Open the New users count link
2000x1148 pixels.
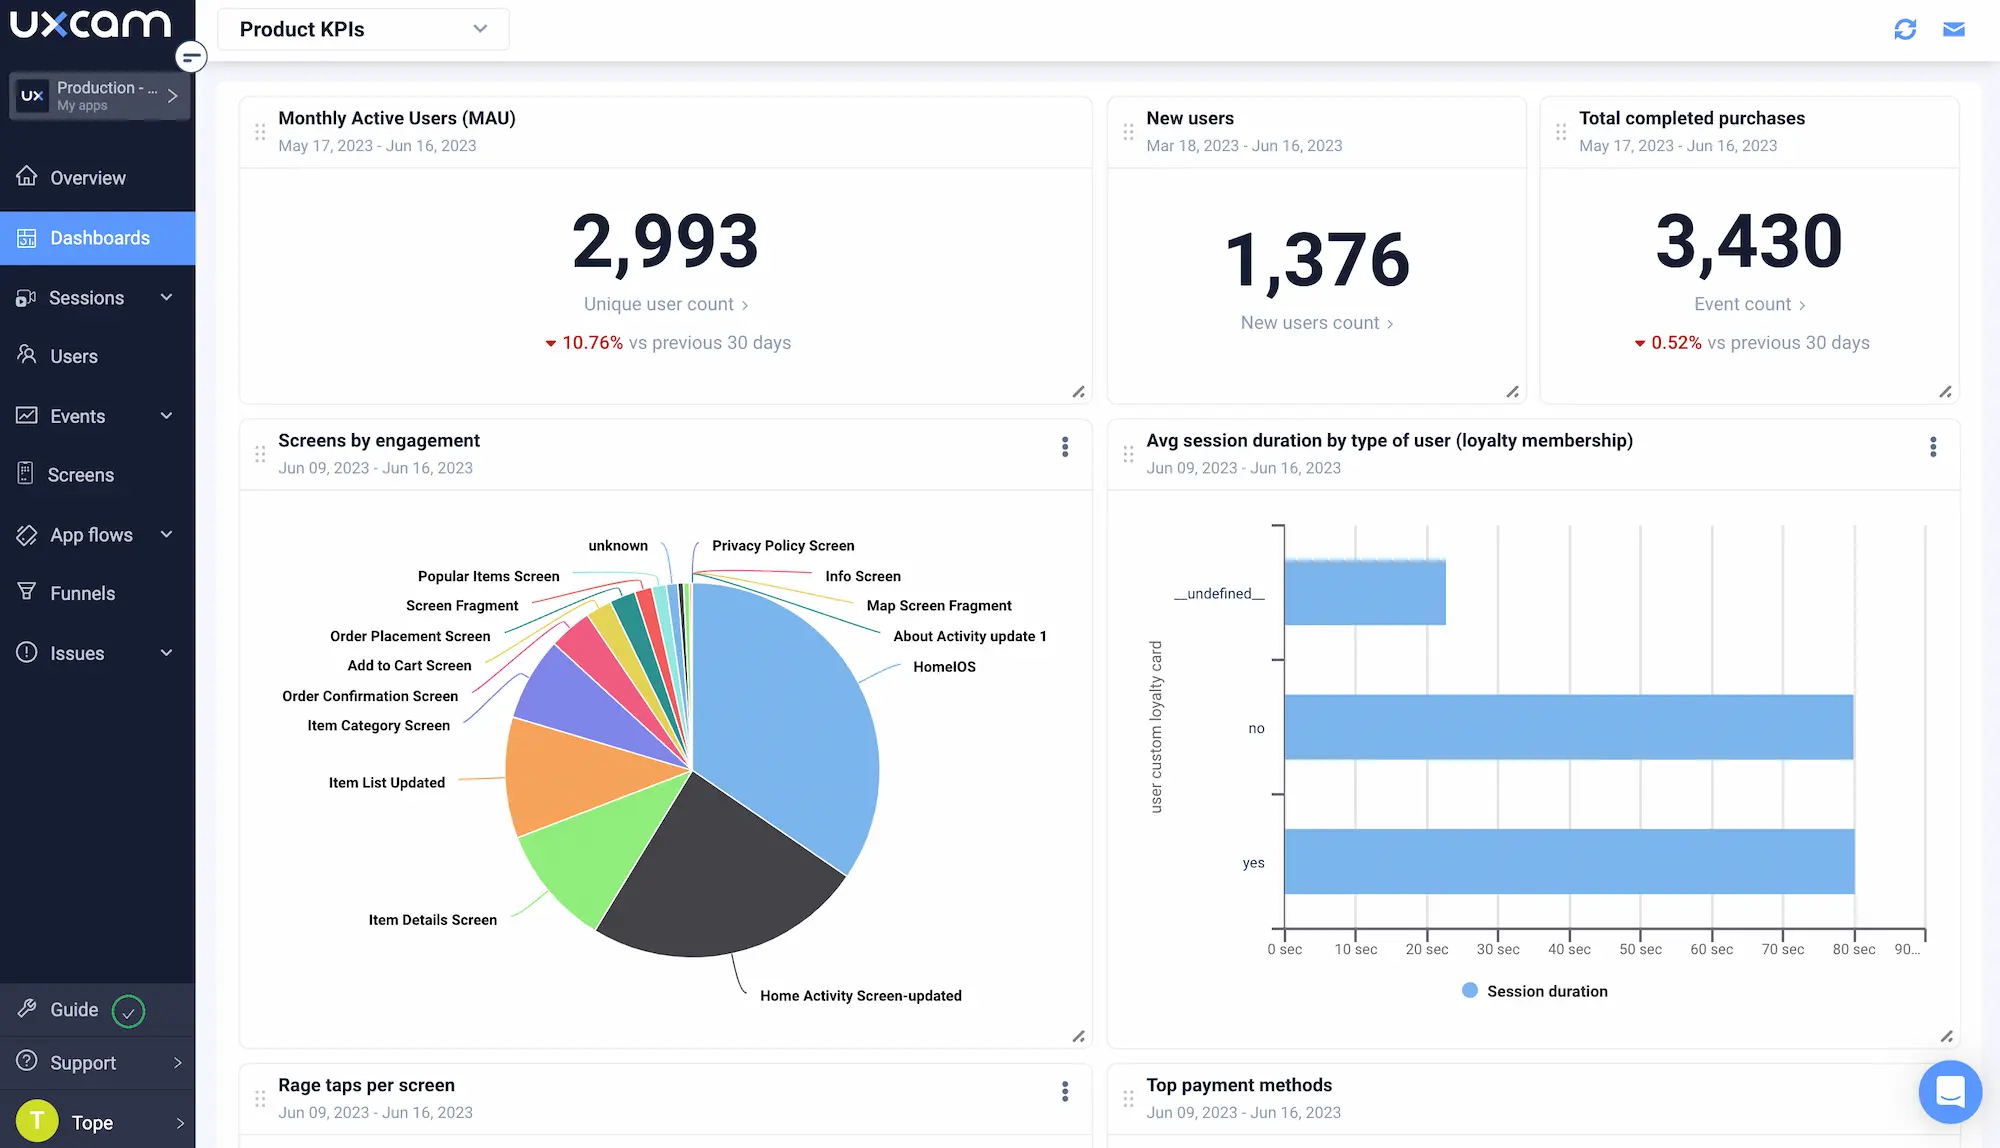pos(1316,323)
